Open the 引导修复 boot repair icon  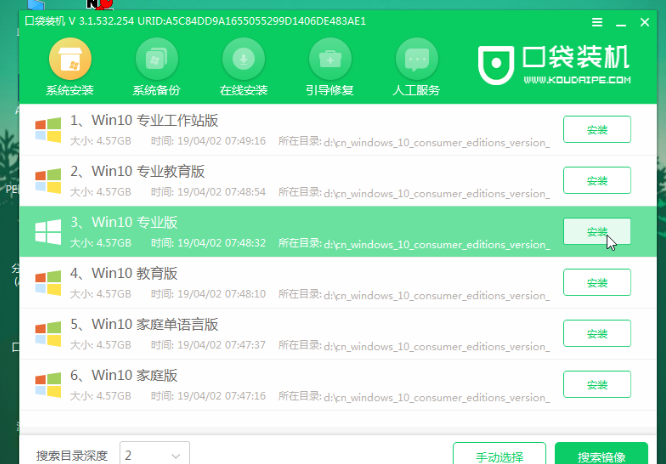(x=330, y=59)
